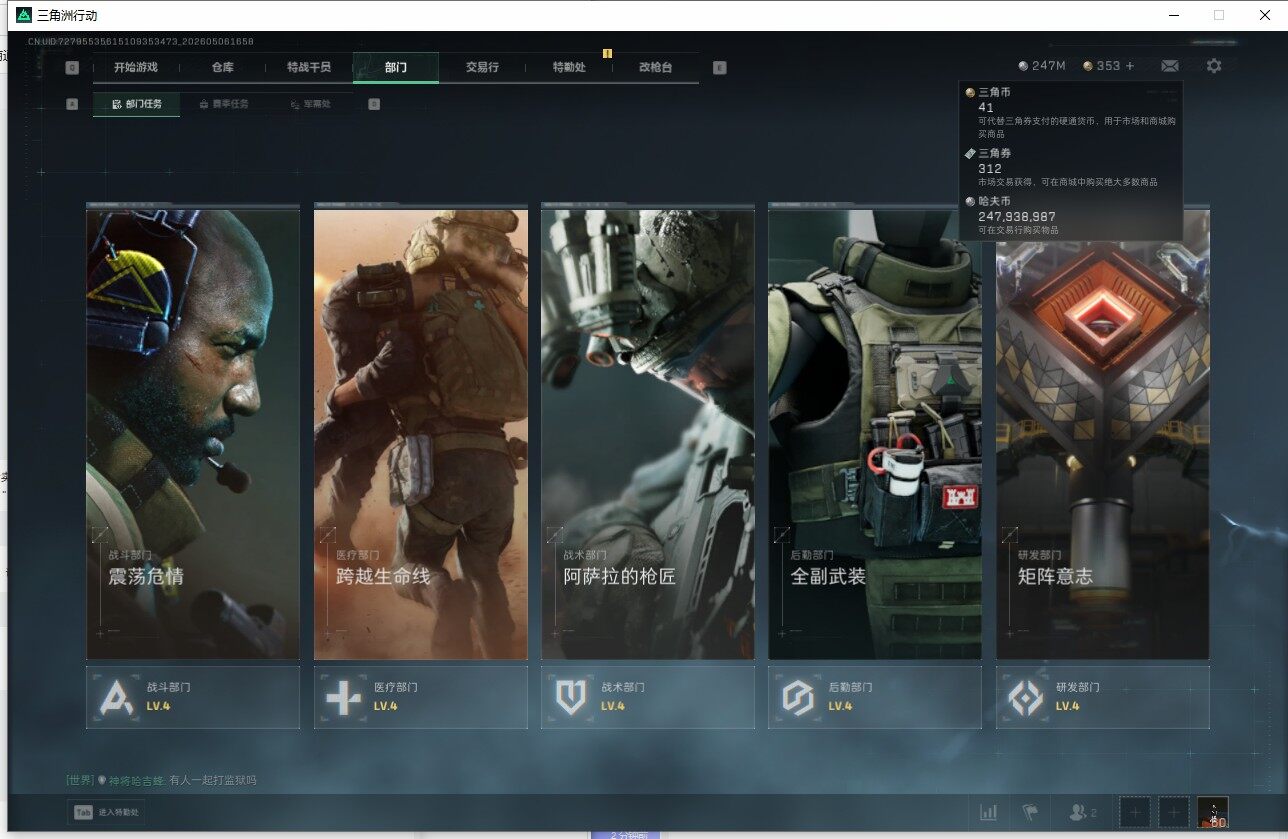The width and height of the screenshot is (1288, 839).
Task: Click the yellow notification badge above 特勤处
Action: (x=606, y=53)
